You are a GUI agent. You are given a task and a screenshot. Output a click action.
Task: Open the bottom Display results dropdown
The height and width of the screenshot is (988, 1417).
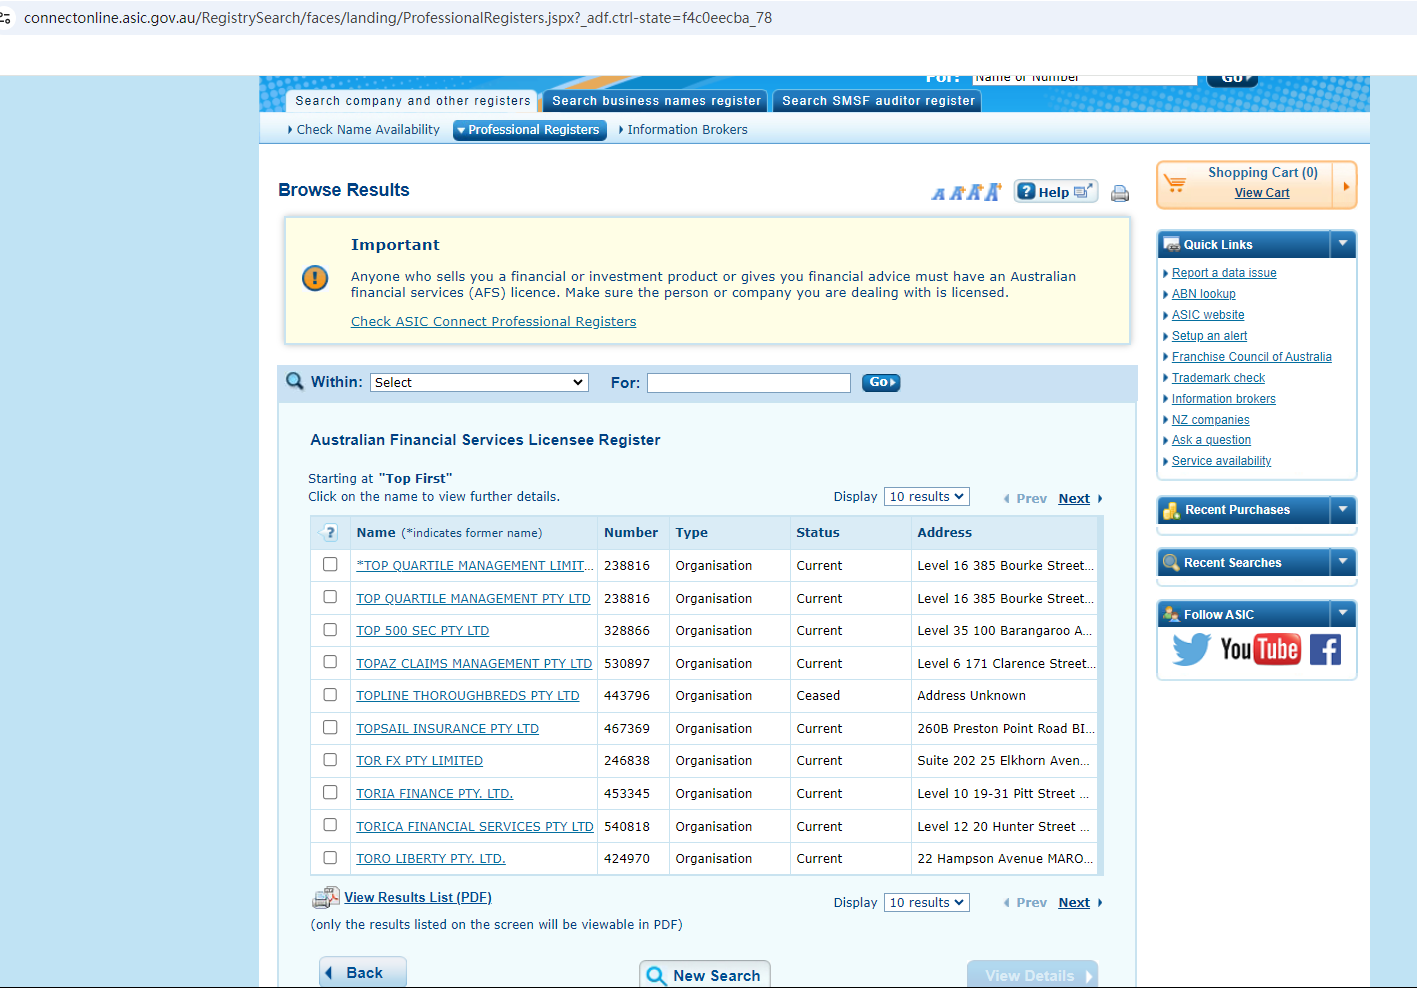927,903
